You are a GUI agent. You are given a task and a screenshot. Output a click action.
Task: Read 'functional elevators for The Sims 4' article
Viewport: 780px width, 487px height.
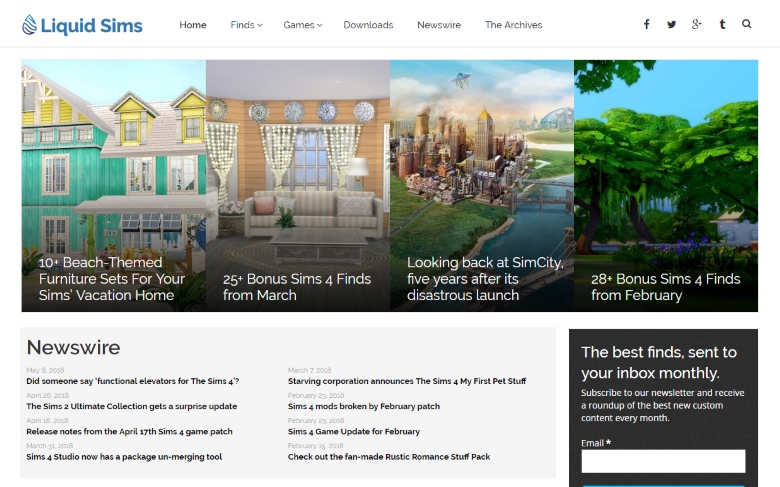pos(133,381)
